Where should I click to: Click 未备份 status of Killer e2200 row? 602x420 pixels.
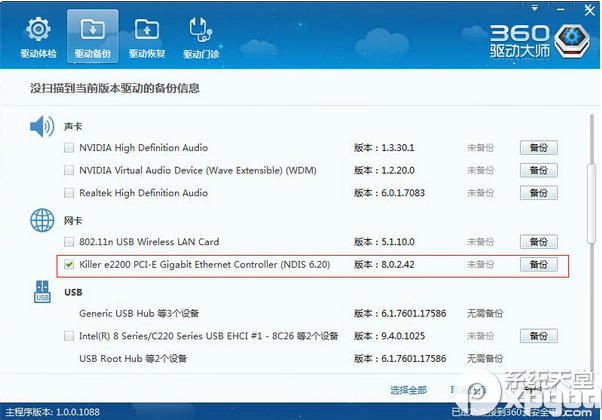tap(480, 265)
